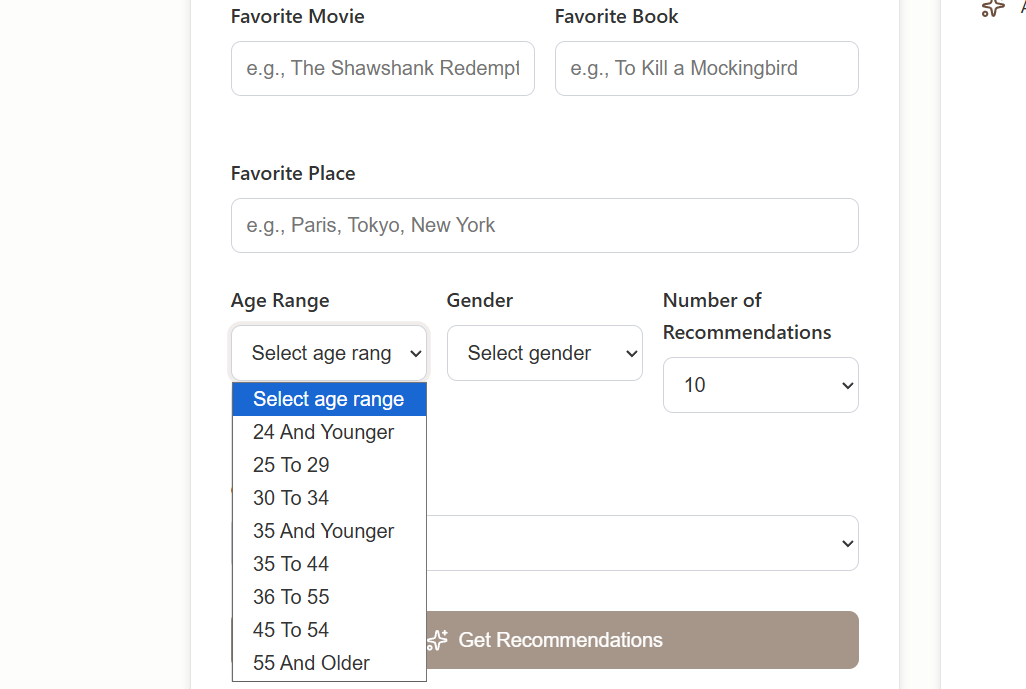Open Number of Recommendations dropdown

click(x=760, y=385)
